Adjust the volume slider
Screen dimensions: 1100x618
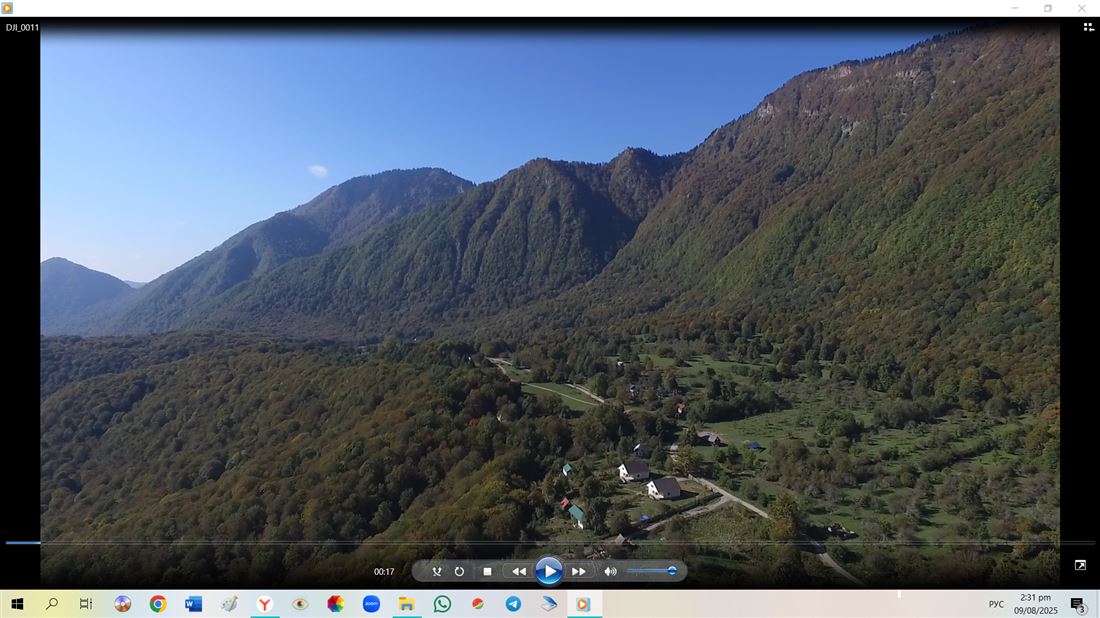[x=652, y=571]
